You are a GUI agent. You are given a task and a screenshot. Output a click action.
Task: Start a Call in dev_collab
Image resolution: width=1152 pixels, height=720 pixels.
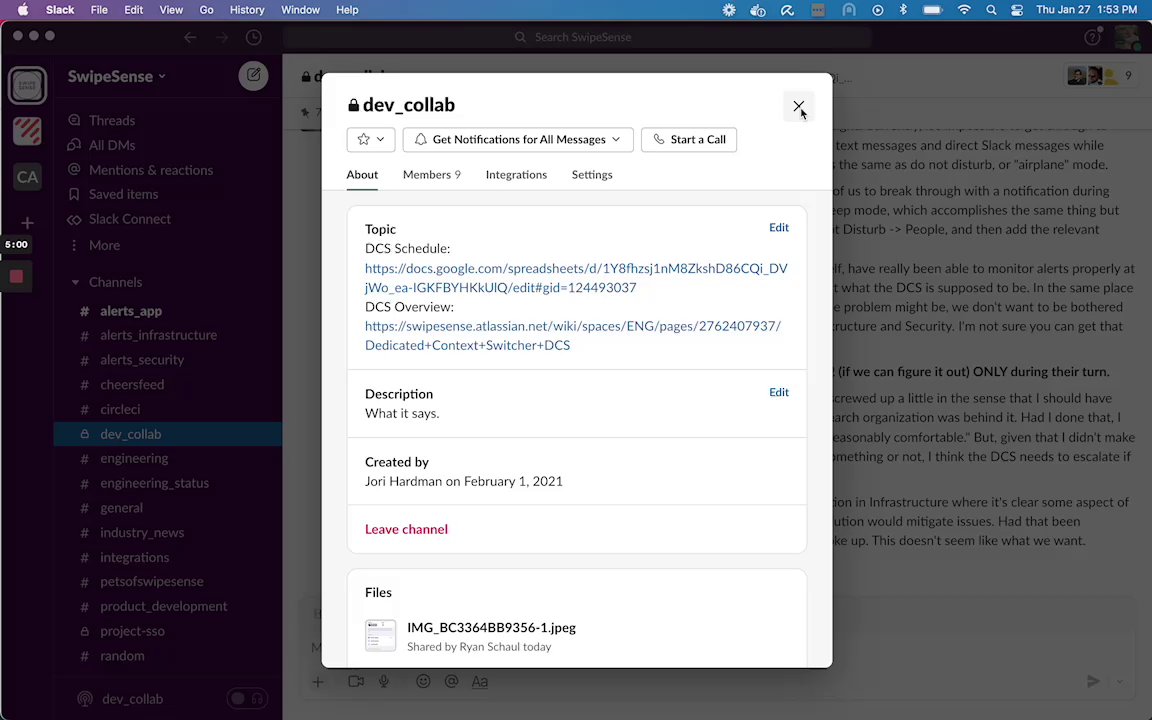688,140
